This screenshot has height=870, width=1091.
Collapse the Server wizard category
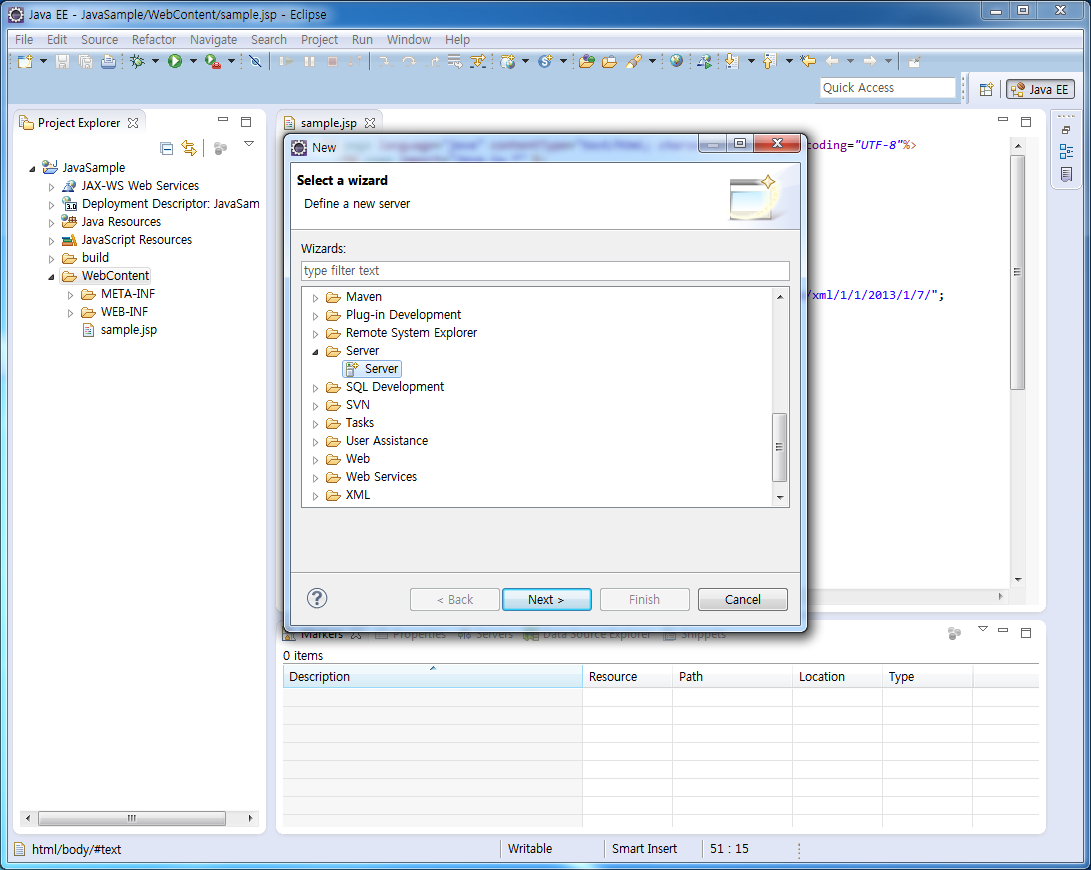pyautogui.click(x=315, y=352)
